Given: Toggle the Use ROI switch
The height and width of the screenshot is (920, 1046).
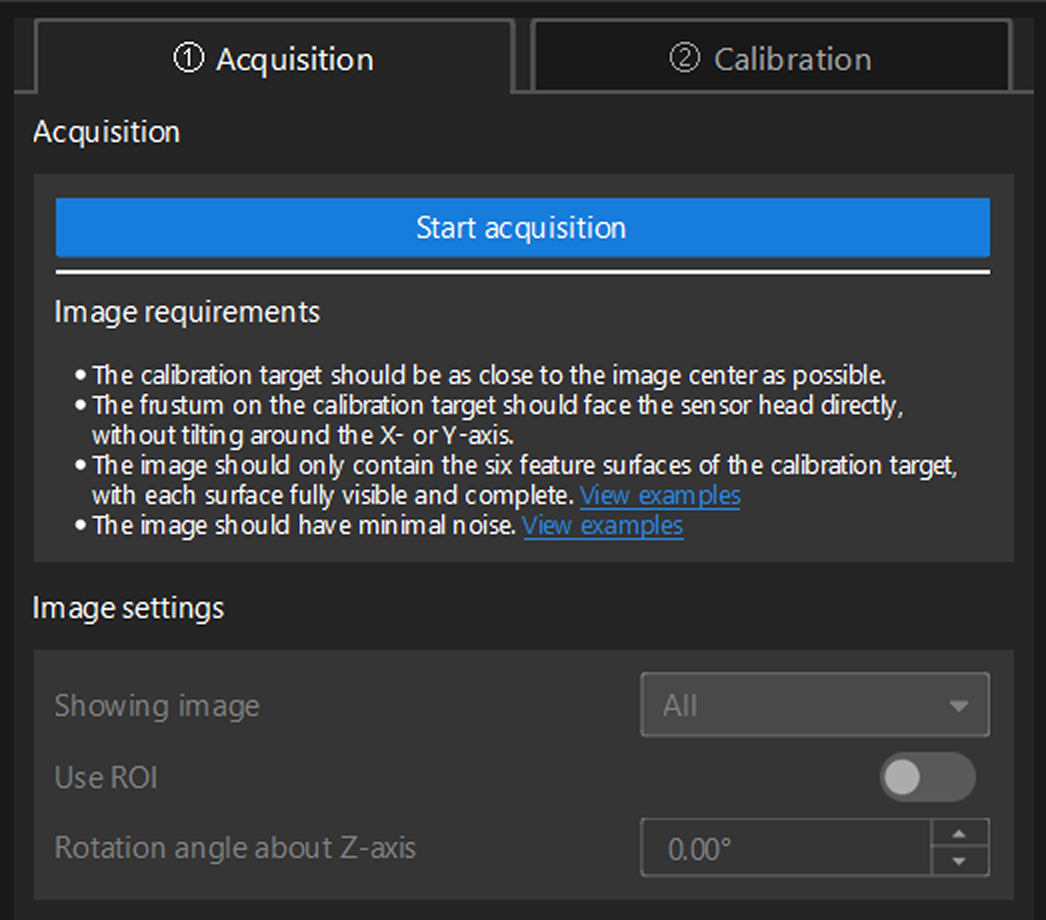Looking at the screenshot, I should [x=927, y=777].
